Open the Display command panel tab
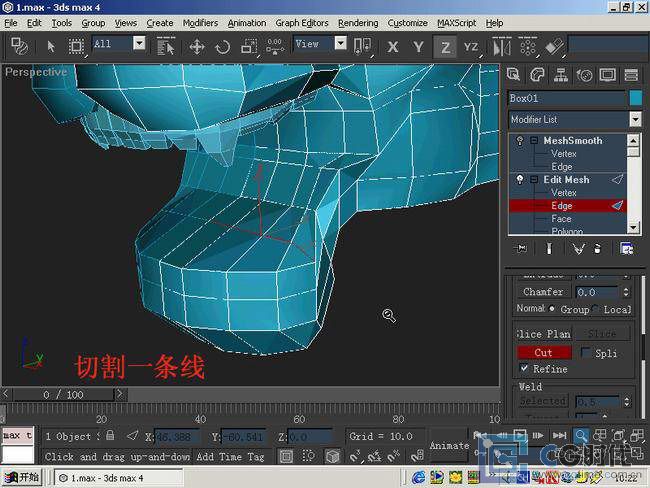The image size is (650, 488). [608, 75]
